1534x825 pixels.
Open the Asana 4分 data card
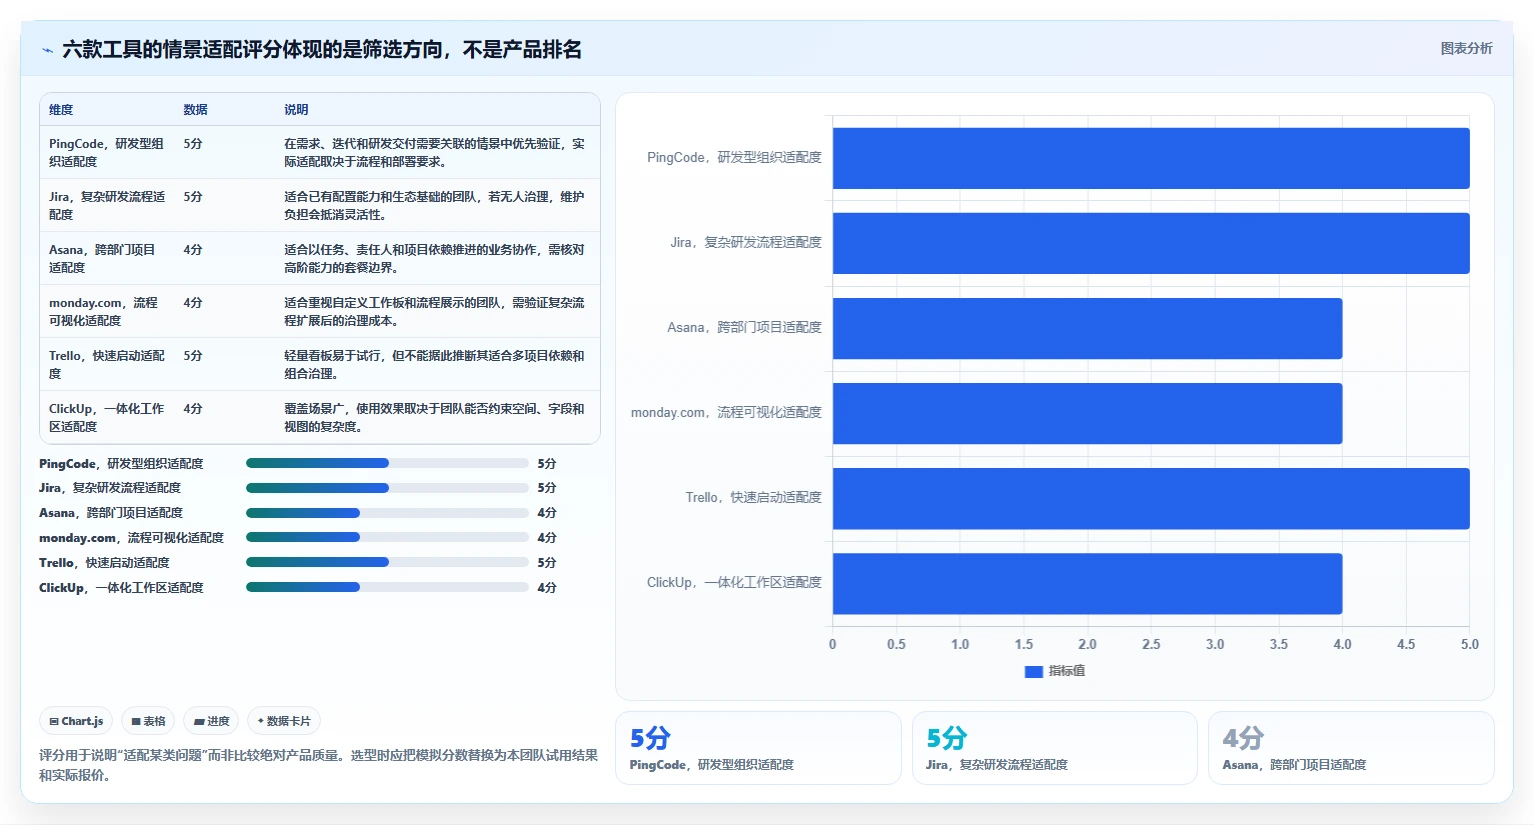pyautogui.click(x=1351, y=748)
